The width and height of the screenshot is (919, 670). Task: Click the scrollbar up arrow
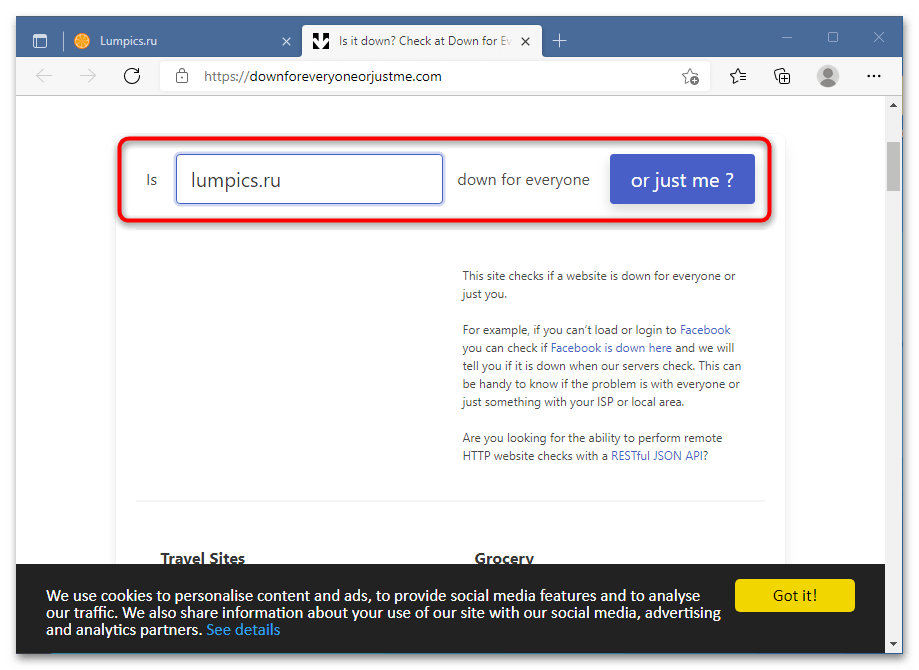[893, 106]
